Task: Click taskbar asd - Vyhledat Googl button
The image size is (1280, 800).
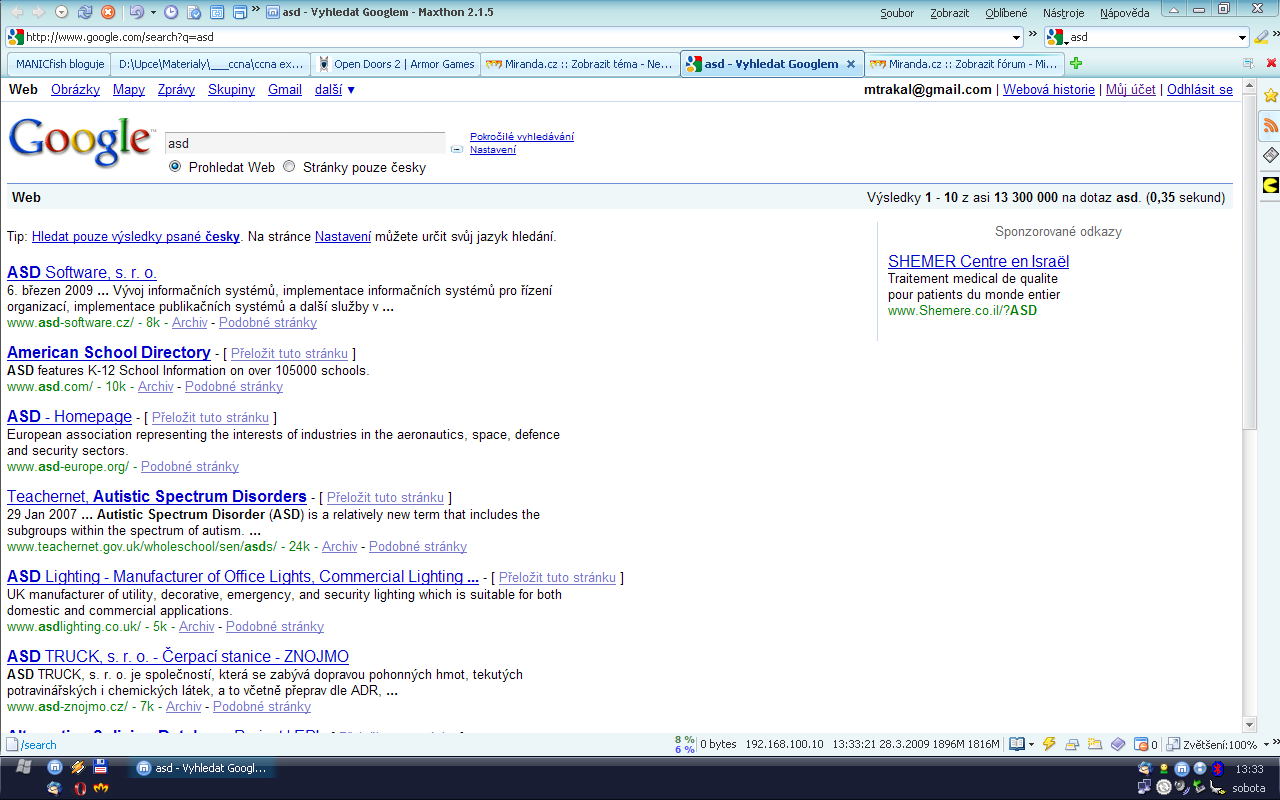Action: point(203,768)
